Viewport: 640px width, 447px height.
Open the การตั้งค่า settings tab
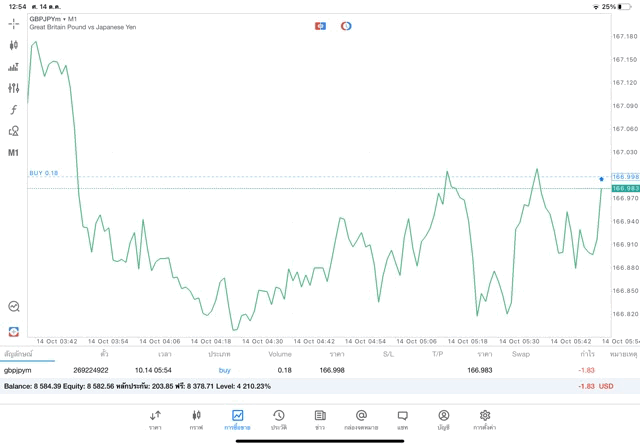(x=484, y=420)
